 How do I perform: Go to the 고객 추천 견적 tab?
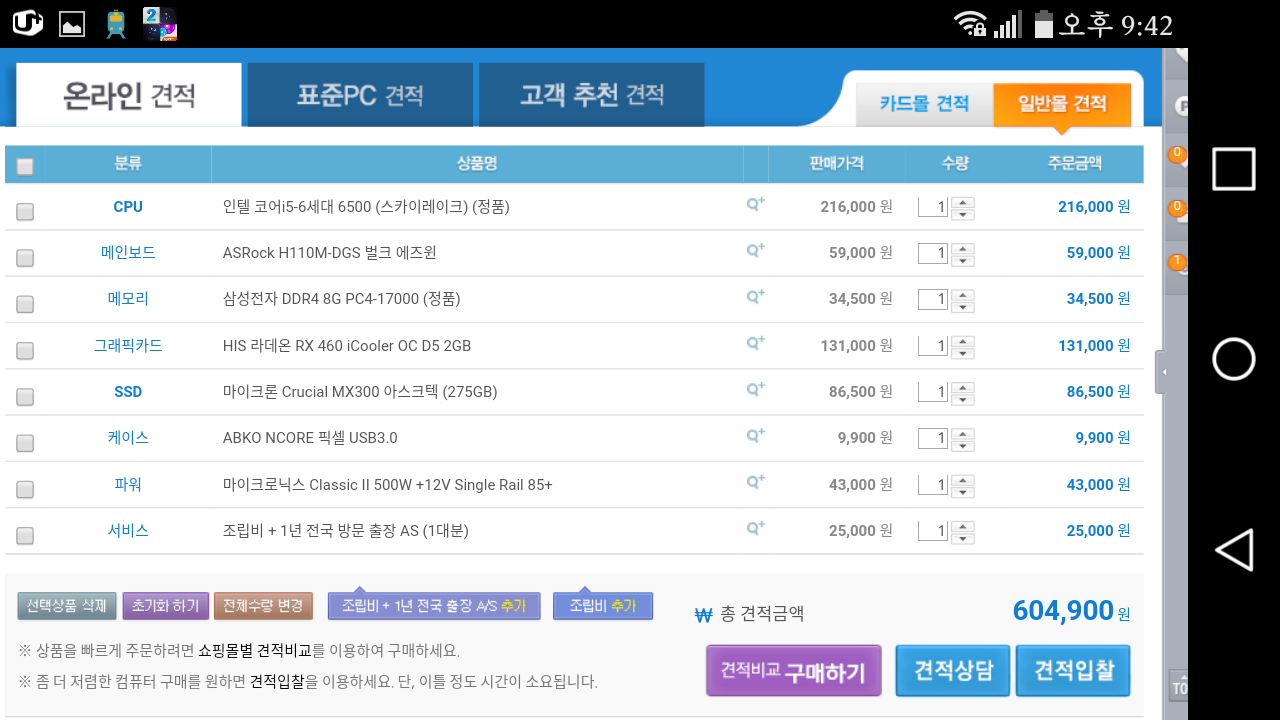[x=592, y=95]
